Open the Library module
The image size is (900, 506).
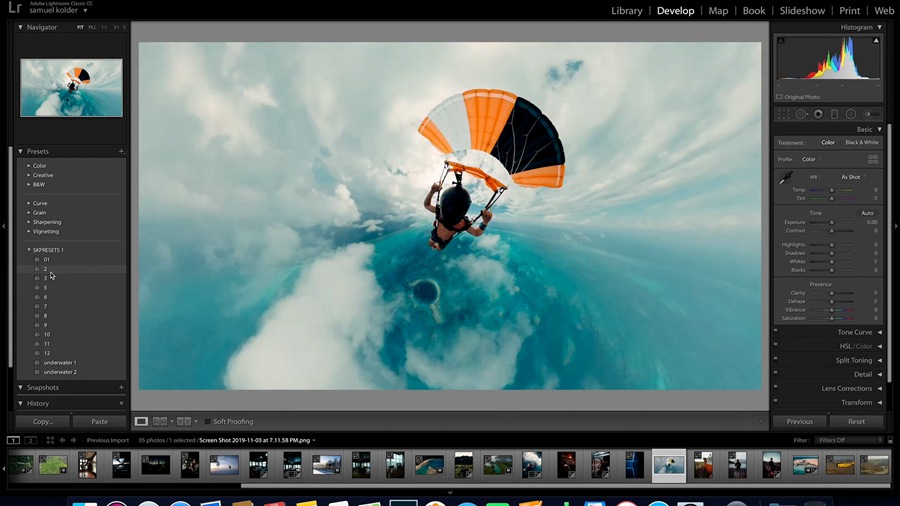626,10
